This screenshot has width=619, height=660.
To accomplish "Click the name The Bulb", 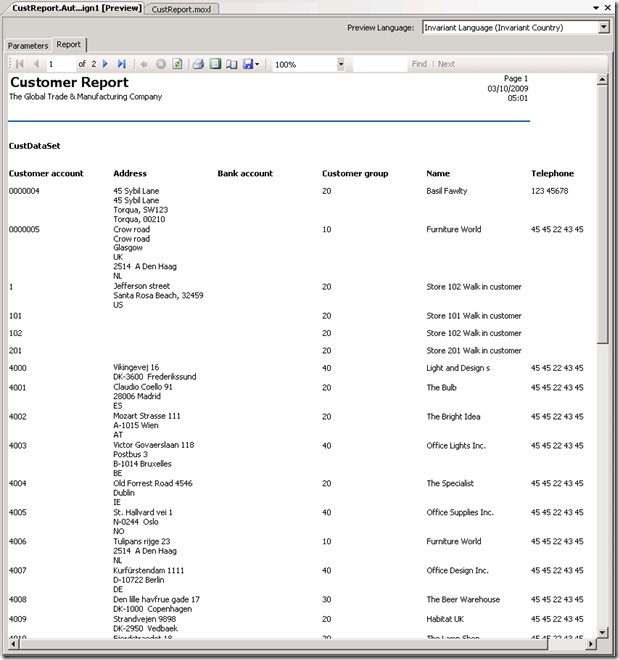I will tap(441, 388).
